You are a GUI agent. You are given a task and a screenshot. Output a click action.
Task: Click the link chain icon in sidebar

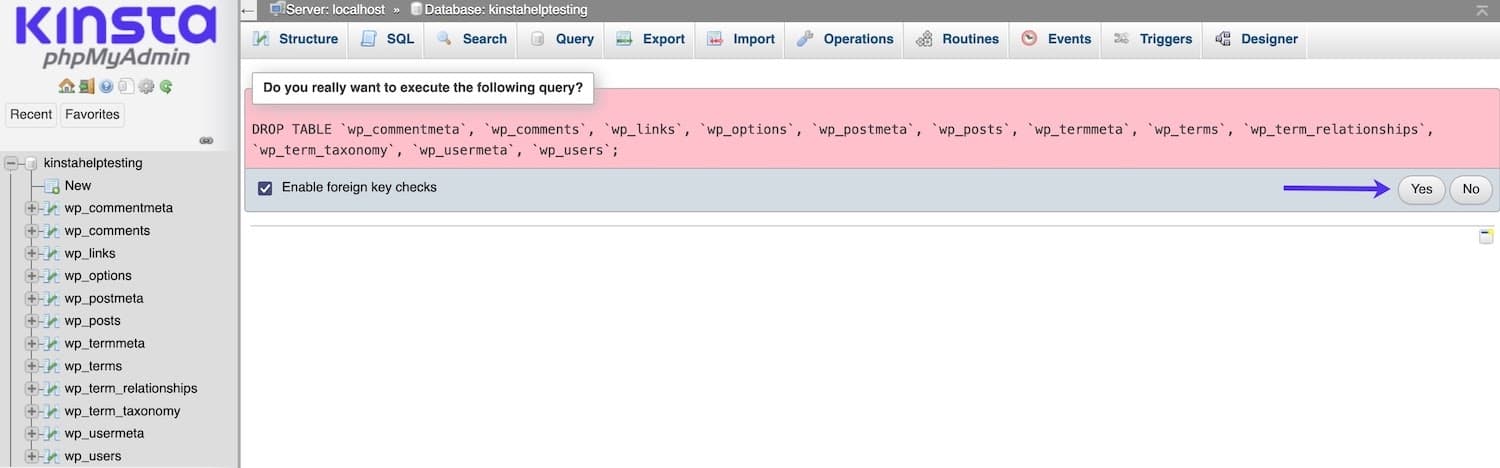point(206,141)
